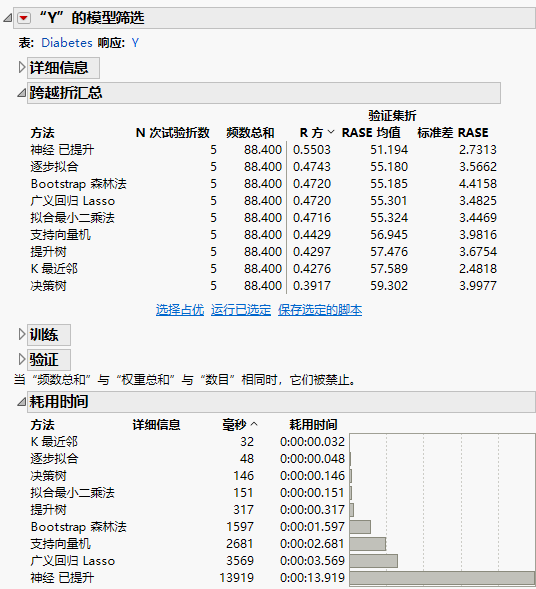Viewport: 536px width, 589px height.
Task: Click the 耗用时间 column header
Action: pos(313,425)
